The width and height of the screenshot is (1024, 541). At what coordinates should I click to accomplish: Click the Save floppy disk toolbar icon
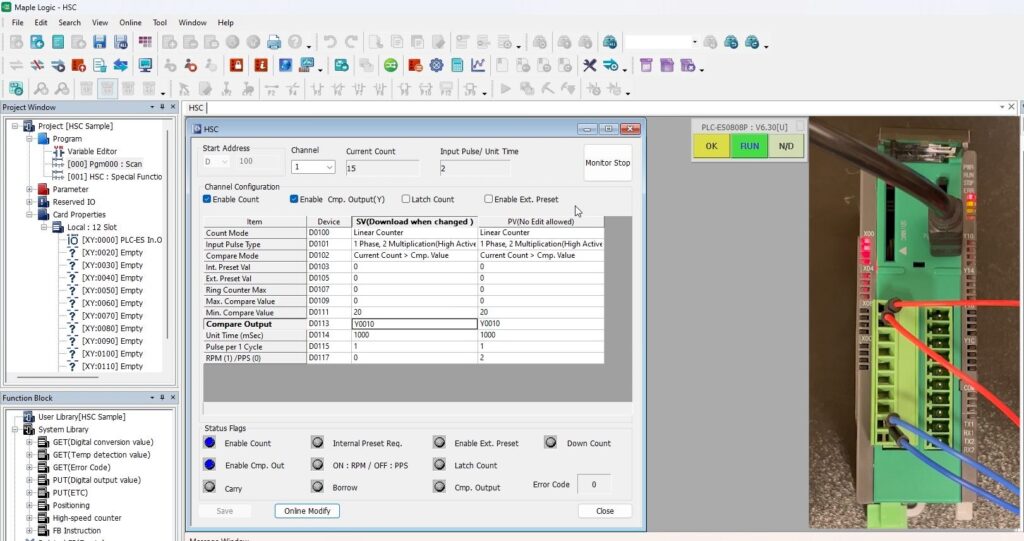coord(99,42)
